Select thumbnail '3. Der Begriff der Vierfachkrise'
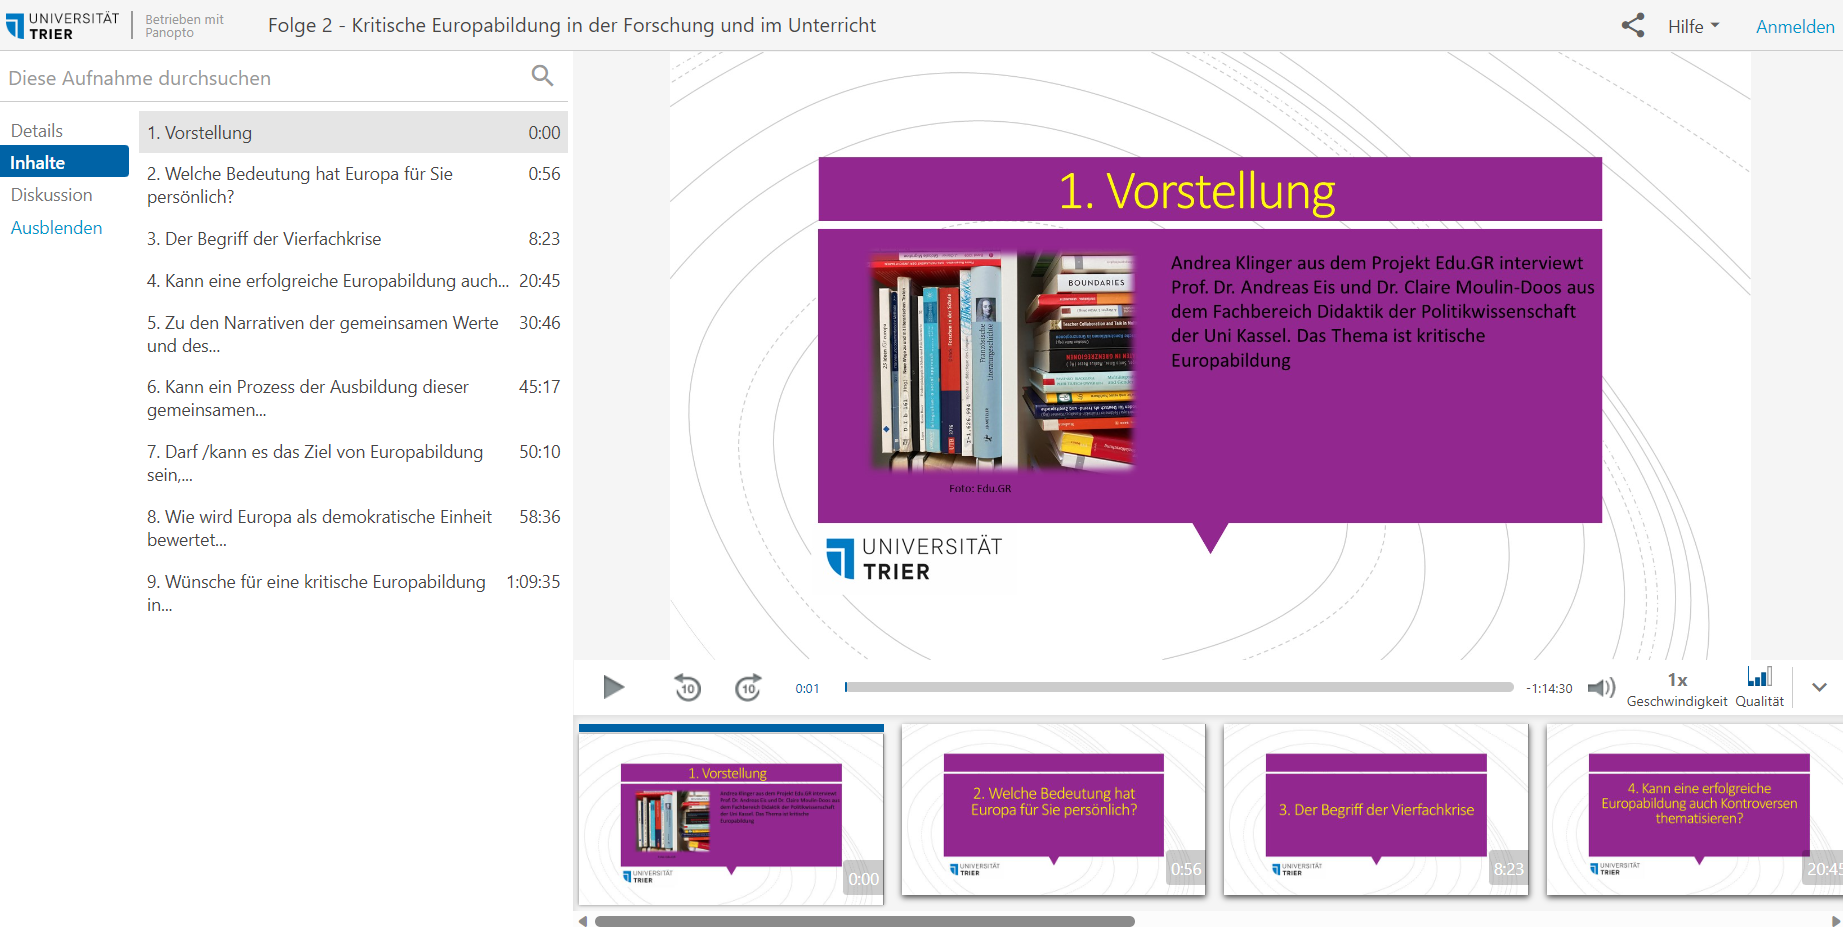The width and height of the screenshot is (1843, 927). 1376,810
